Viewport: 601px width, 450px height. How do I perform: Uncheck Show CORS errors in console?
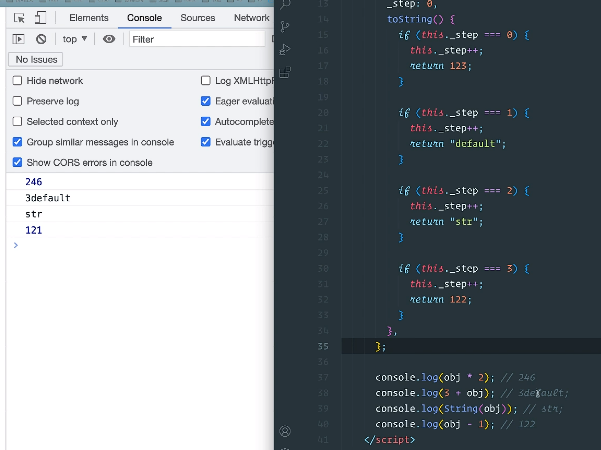click(17, 163)
